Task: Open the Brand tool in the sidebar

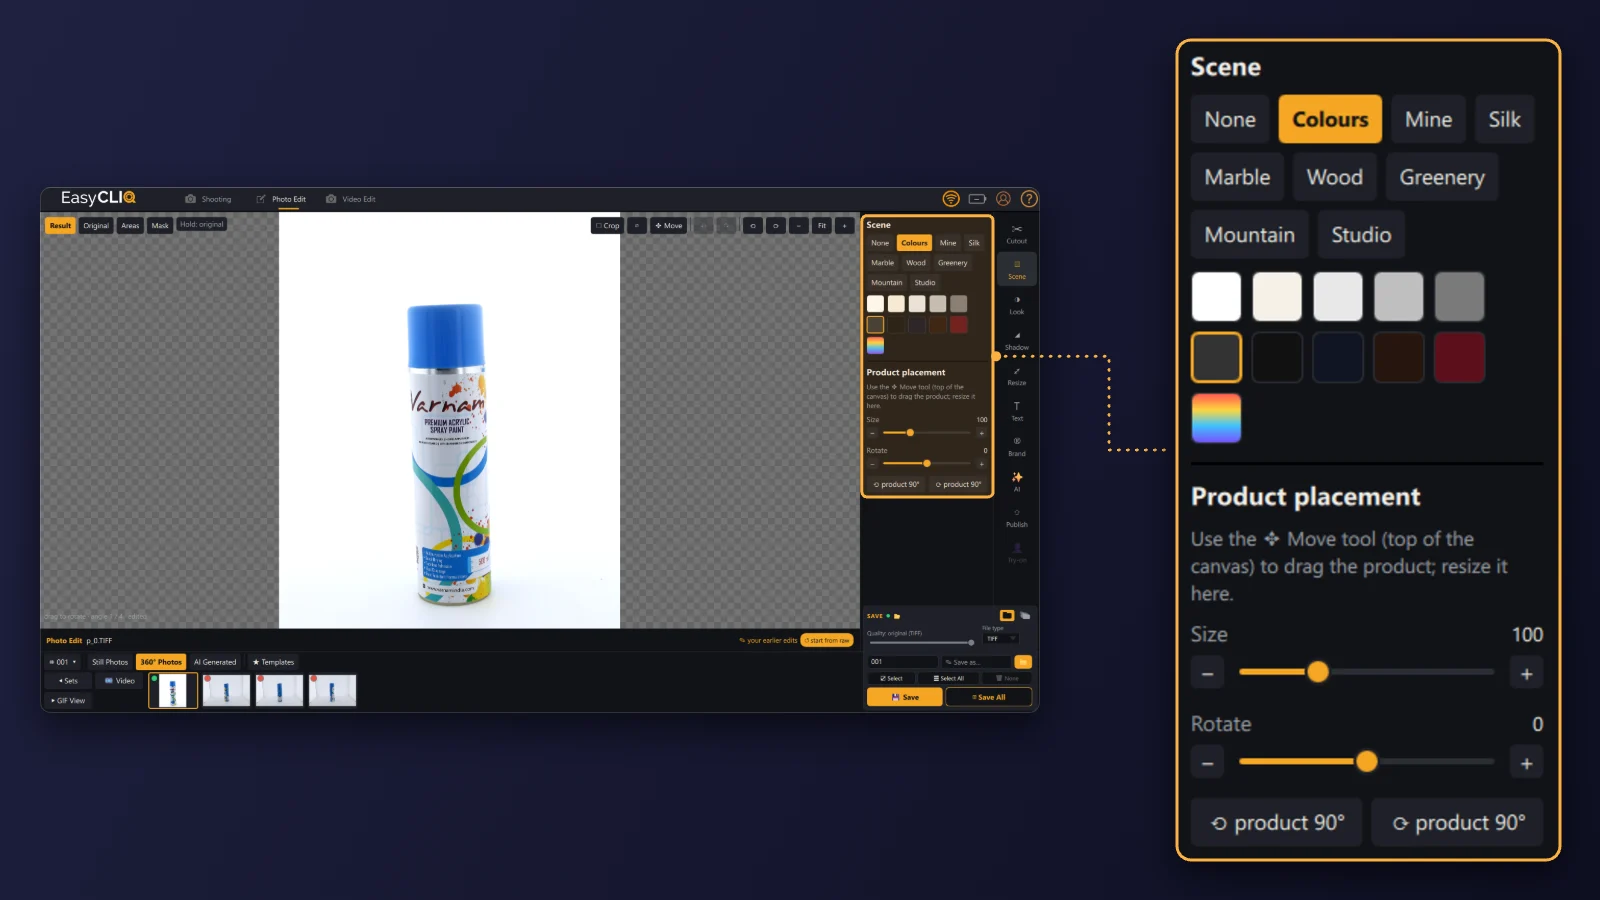Action: (1017, 446)
